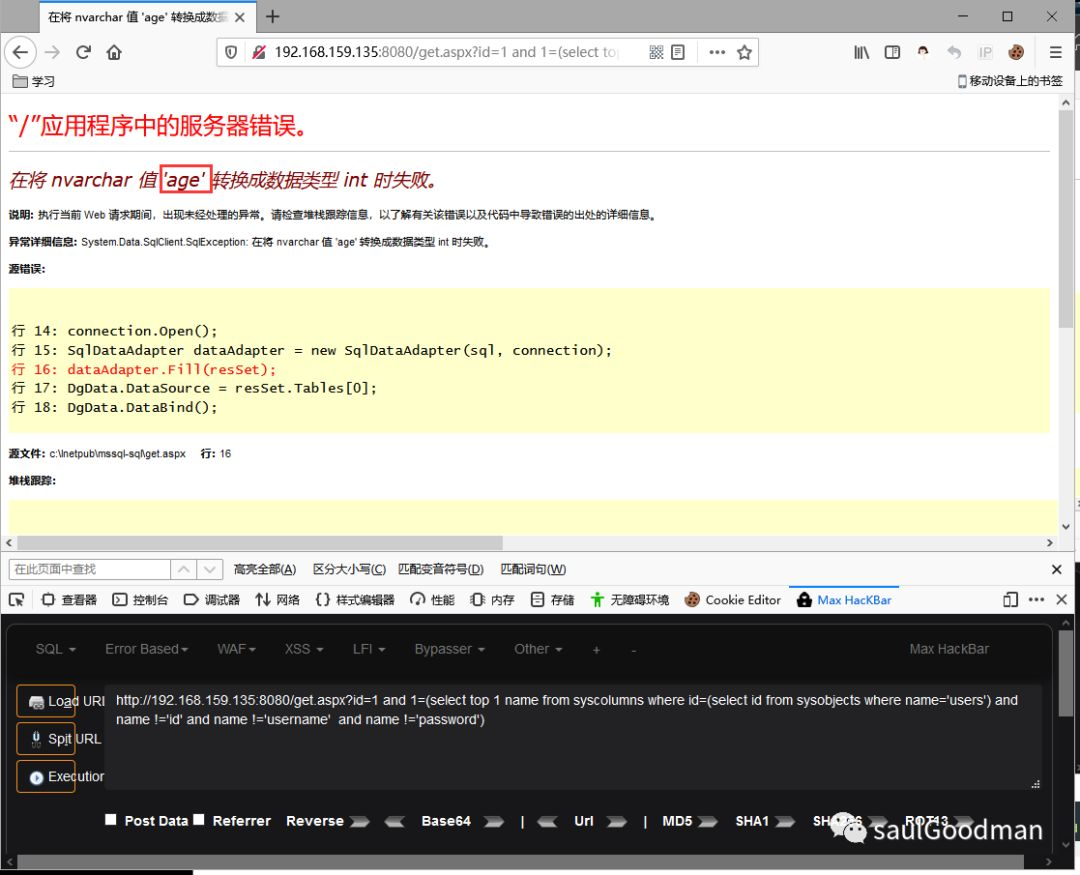The width and height of the screenshot is (1080, 875).
Task: Open 无障碍环境 Accessibility tab
Action: pyautogui.click(x=630, y=600)
